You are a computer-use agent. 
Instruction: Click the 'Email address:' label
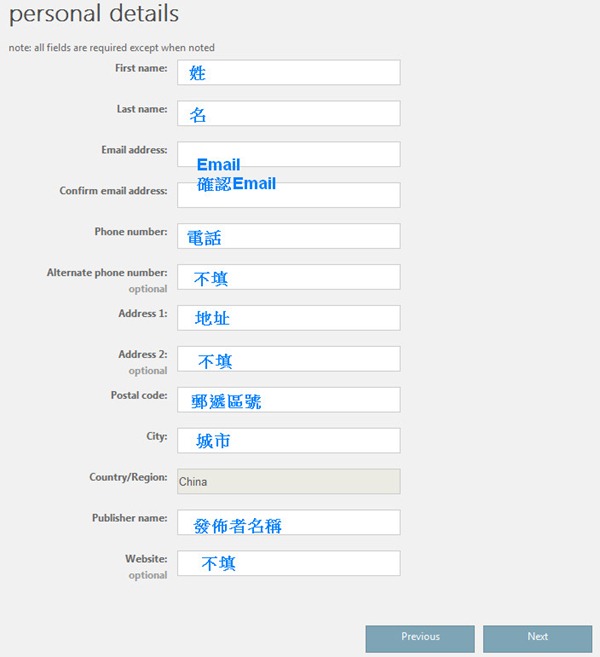pyautogui.click(x=134, y=150)
